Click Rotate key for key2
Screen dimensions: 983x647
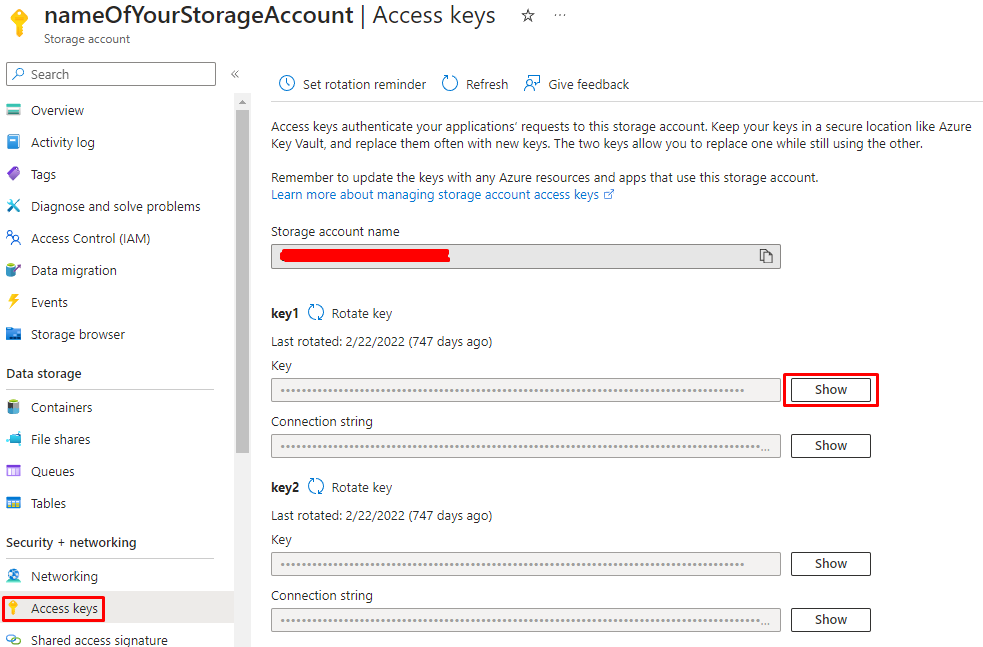click(362, 488)
